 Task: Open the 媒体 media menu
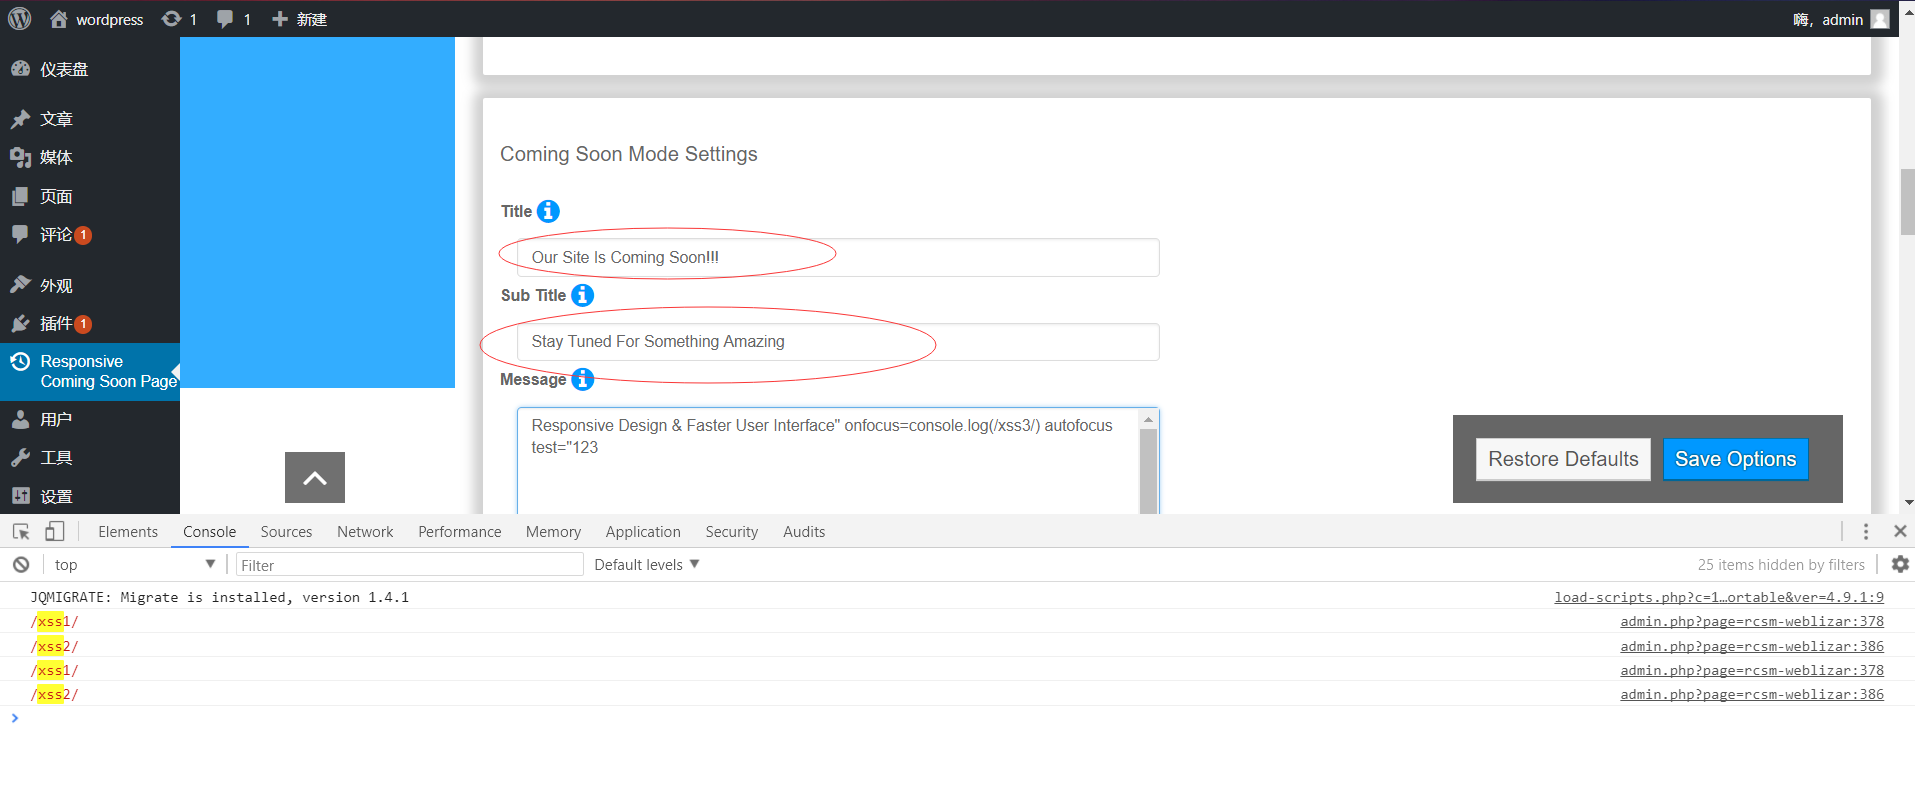tap(90, 157)
